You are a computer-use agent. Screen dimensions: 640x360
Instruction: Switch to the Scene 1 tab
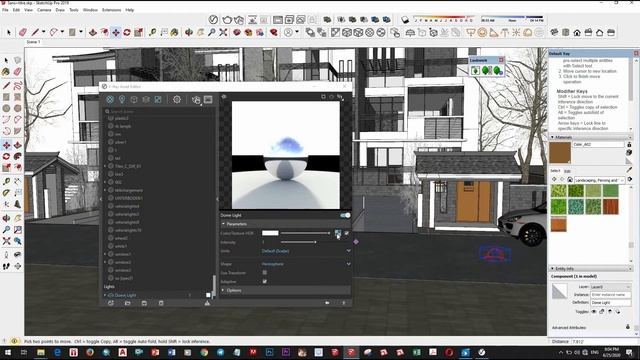point(33,42)
